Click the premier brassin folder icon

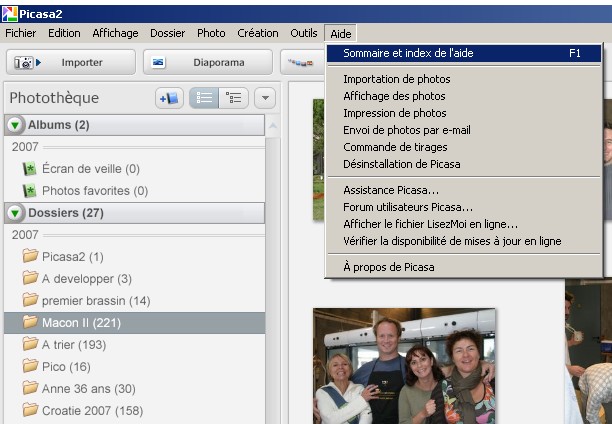point(30,300)
